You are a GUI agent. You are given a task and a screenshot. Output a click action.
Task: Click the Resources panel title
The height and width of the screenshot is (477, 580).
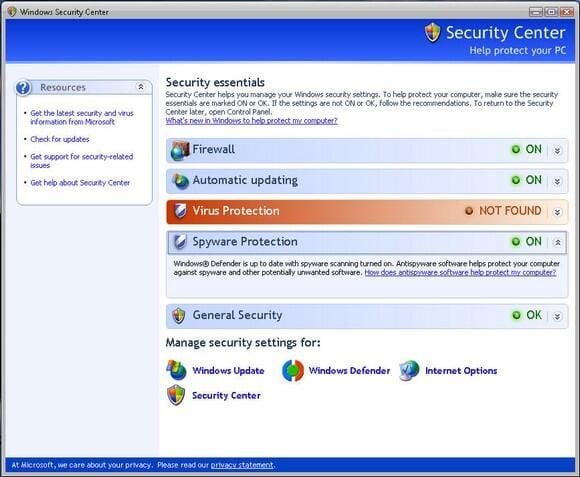click(x=63, y=88)
